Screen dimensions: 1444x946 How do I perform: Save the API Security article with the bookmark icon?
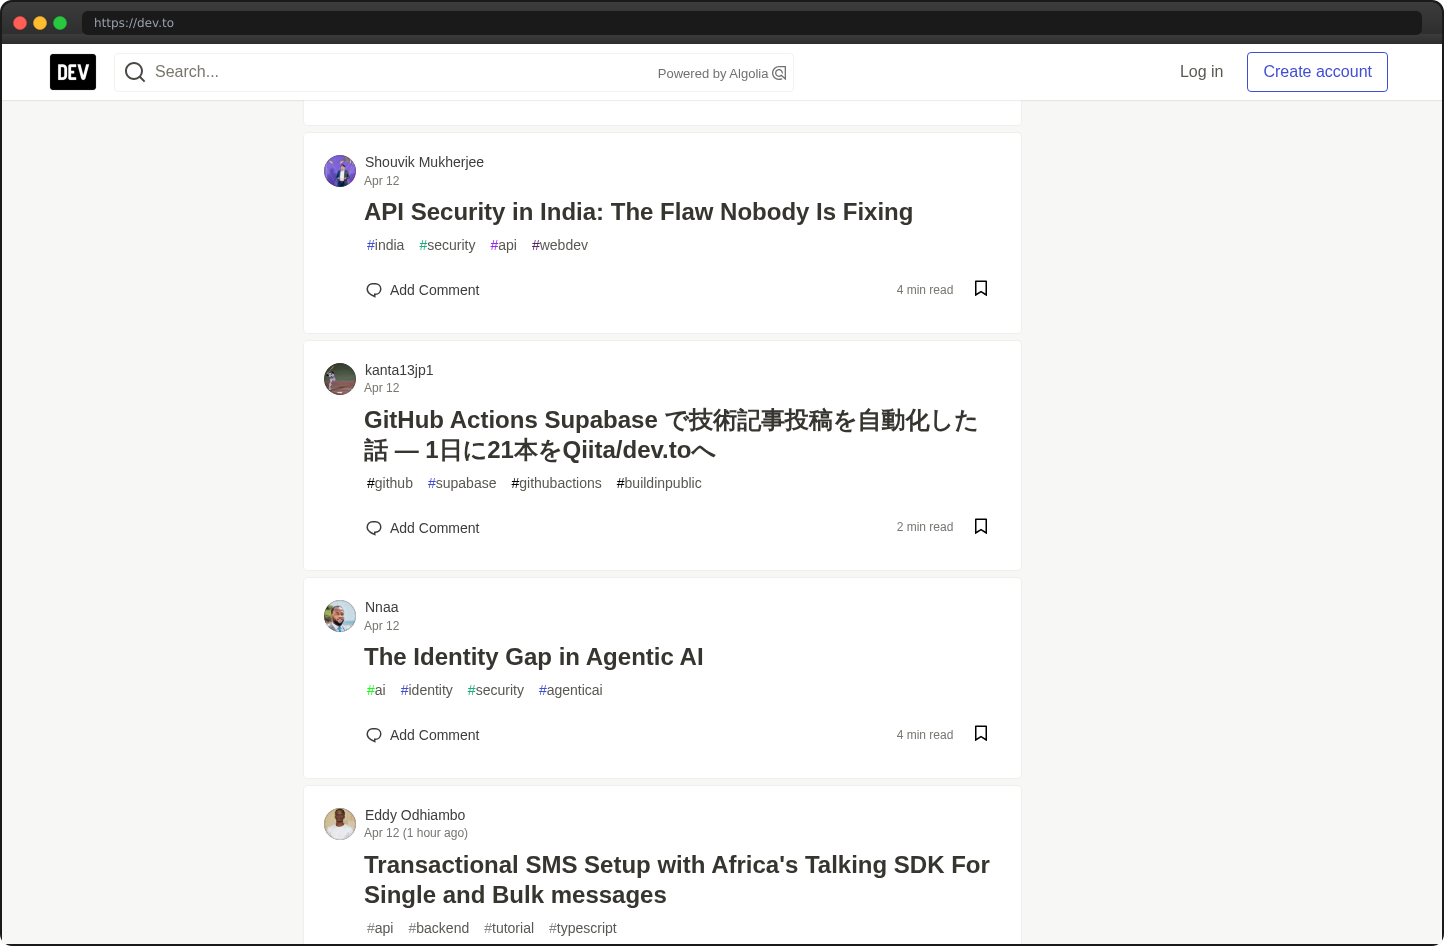(x=980, y=288)
